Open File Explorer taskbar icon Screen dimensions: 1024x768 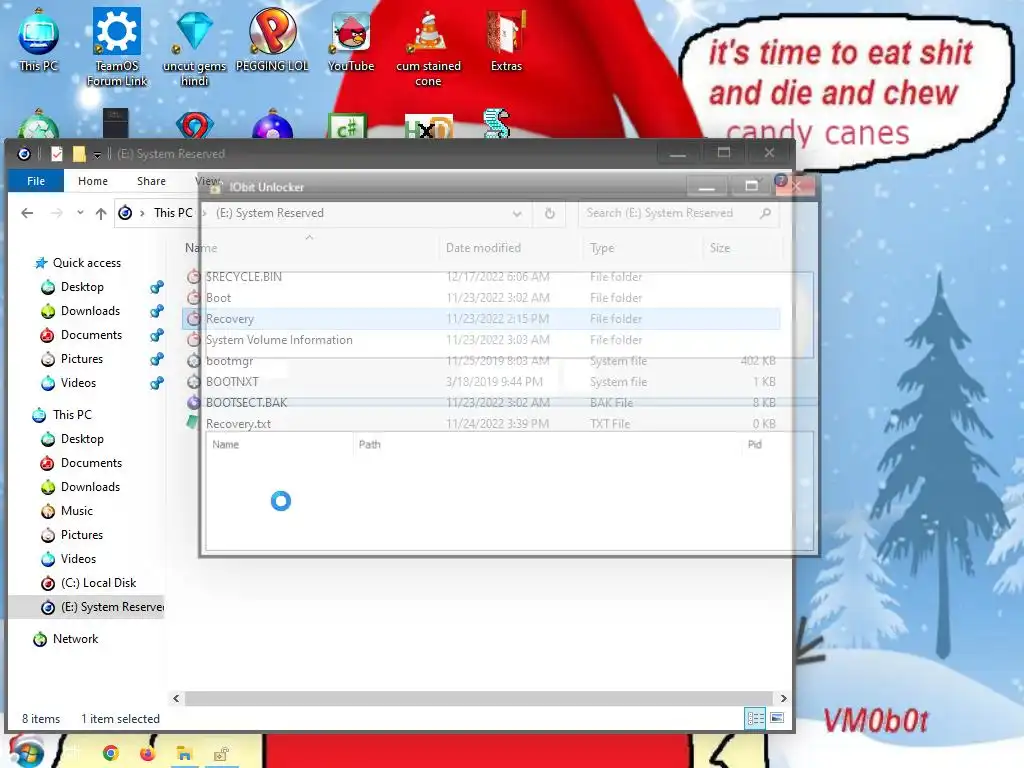tap(184, 754)
